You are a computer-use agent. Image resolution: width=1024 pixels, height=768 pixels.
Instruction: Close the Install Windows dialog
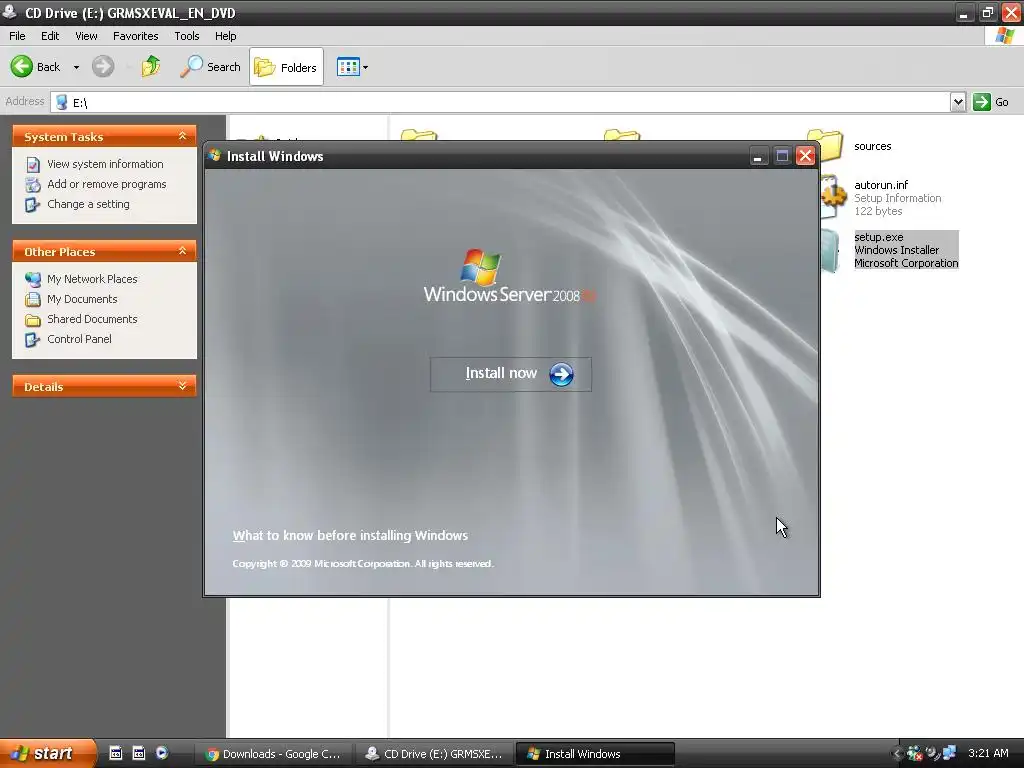coord(805,156)
